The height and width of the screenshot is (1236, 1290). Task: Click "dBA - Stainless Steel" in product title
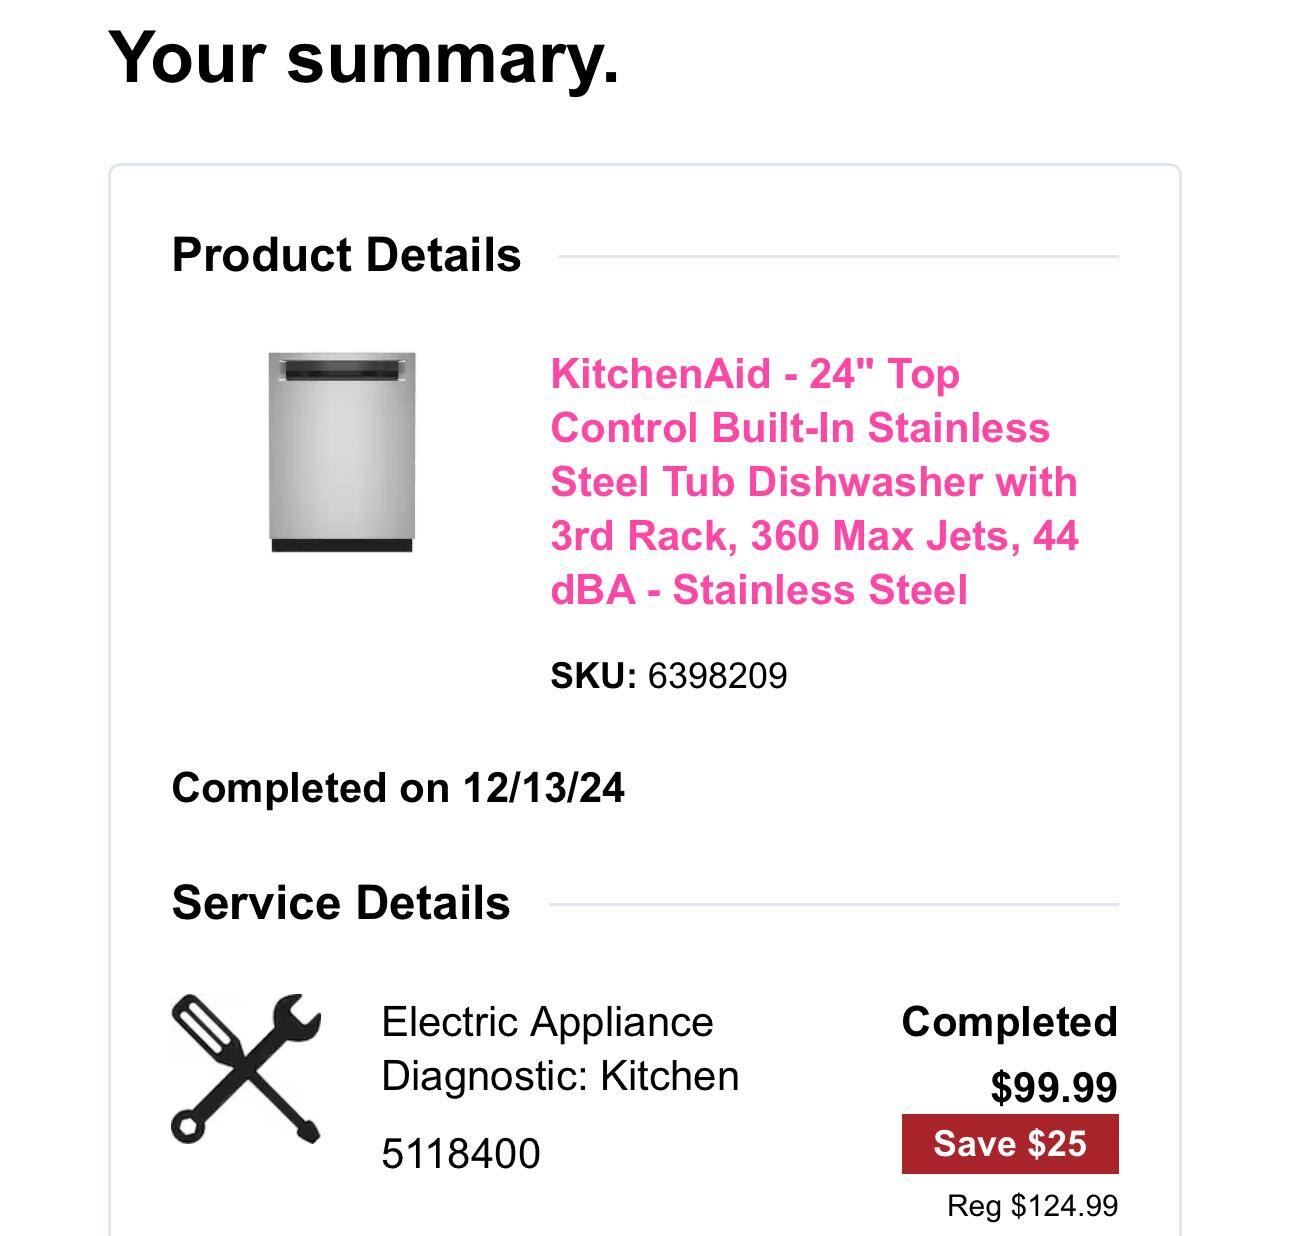pos(759,590)
